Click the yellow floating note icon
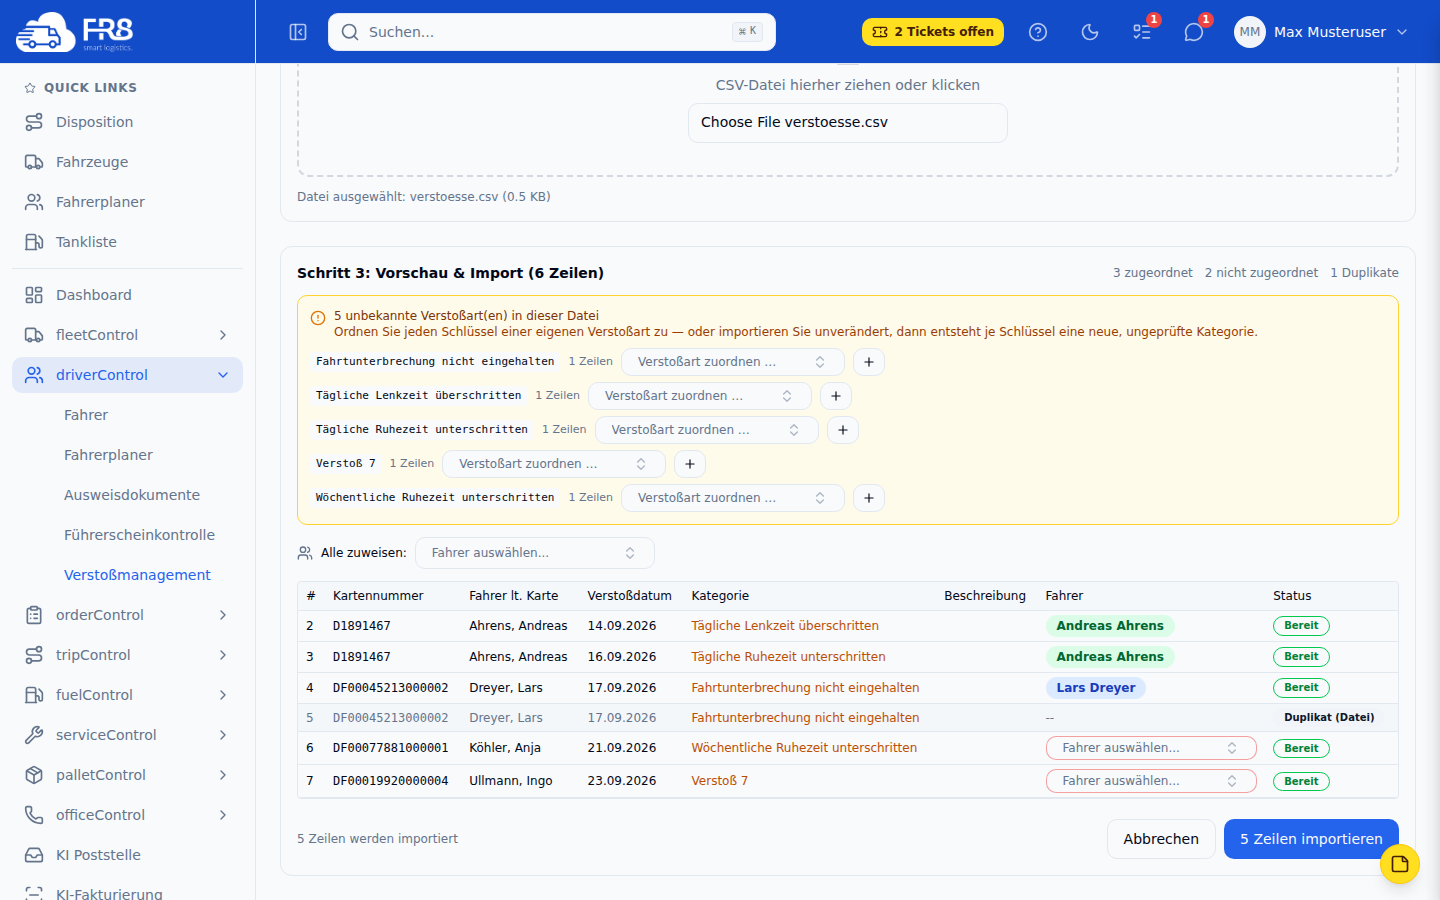 click(x=1400, y=864)
